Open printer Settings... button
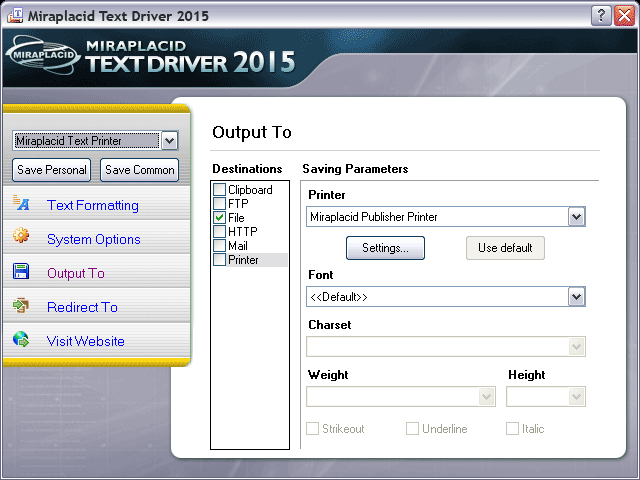Image resolution: width=640 pixels, height=480 pixels. [x=385, y=248]
